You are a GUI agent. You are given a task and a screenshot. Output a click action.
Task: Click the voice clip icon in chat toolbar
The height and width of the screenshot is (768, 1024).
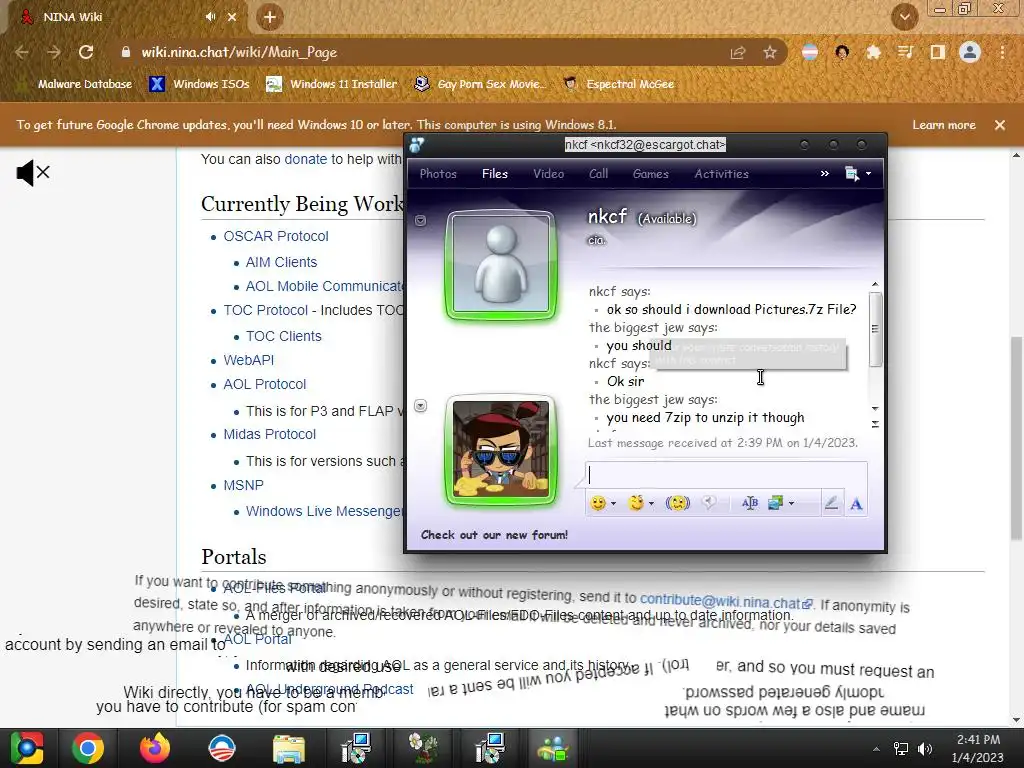[x=709, y=502]
